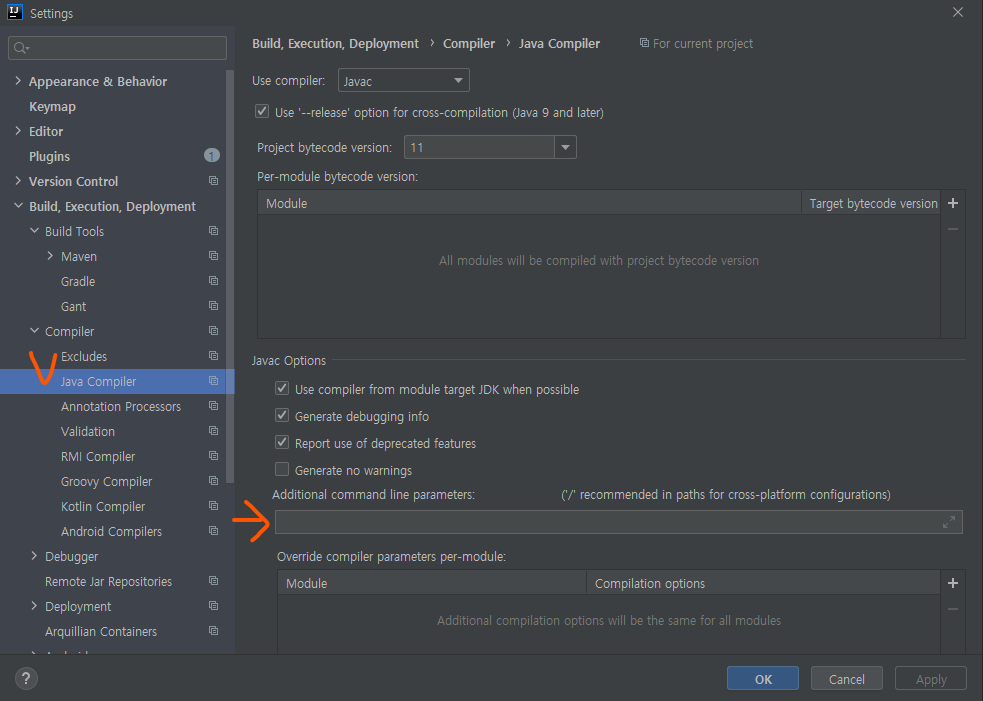Click the project-level icon beside RMI Compiler
This screenshot has height=701, width=983.
coord(213,456)
